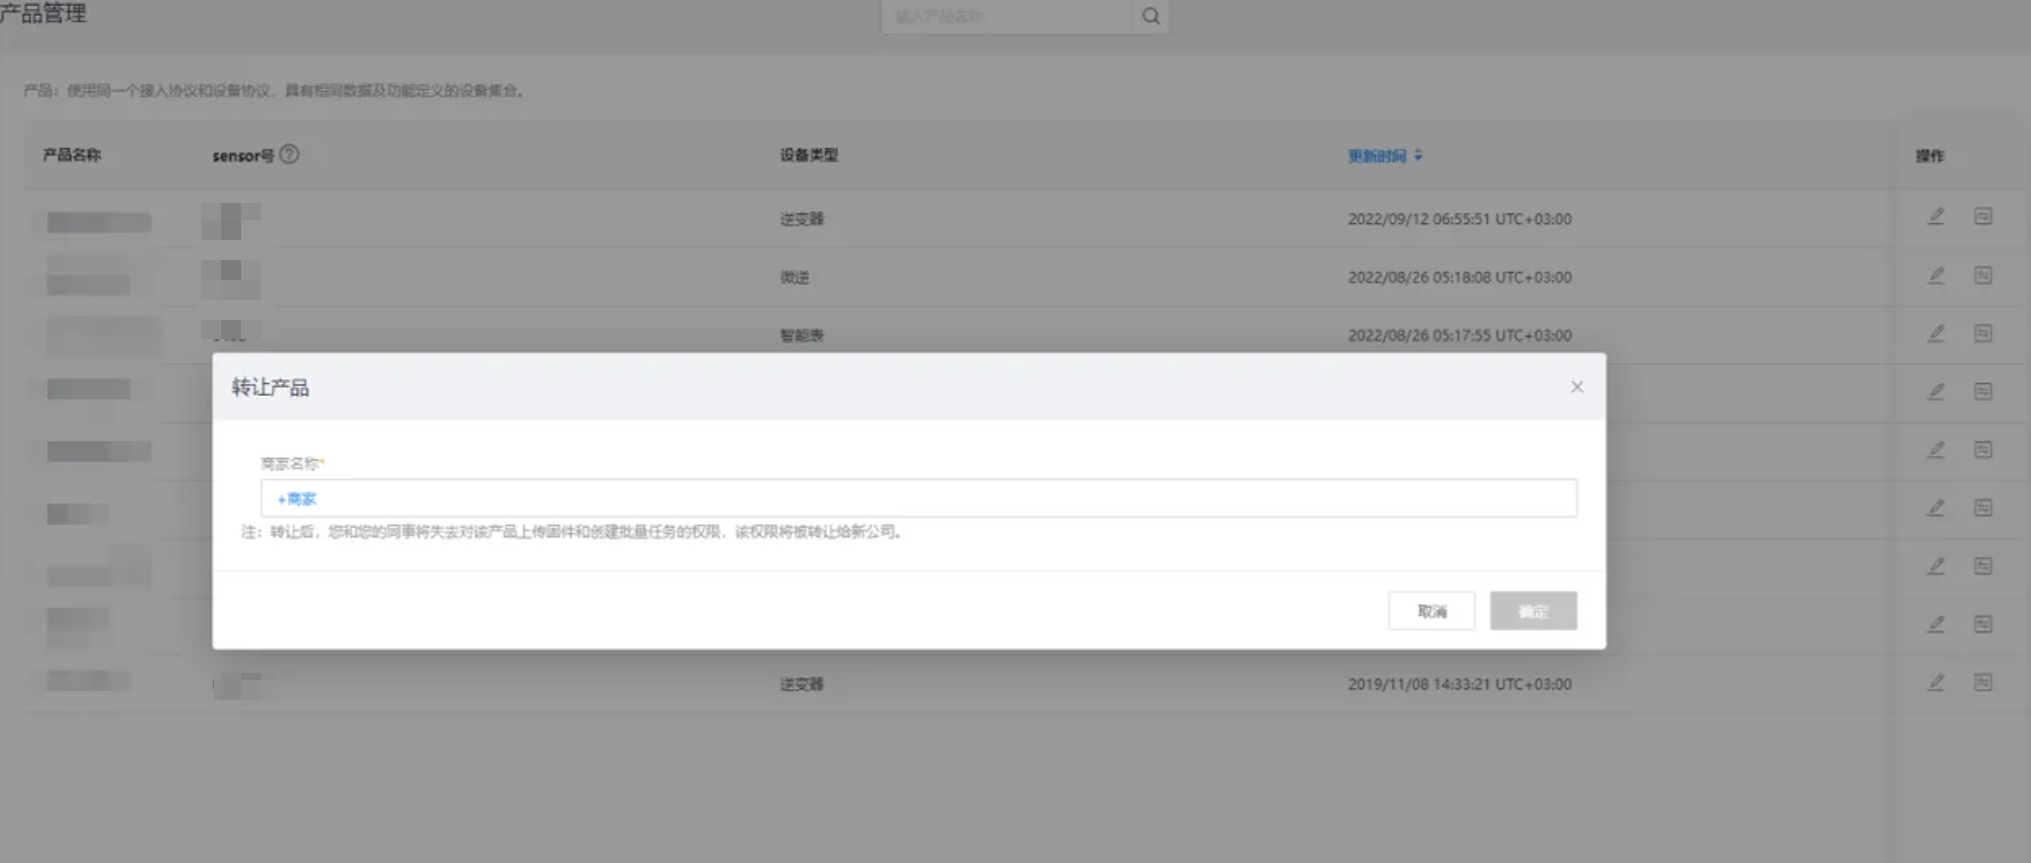2031x863 pixels.
Task: Click the +商家 link to add merchant
Action: coord(297,499)
